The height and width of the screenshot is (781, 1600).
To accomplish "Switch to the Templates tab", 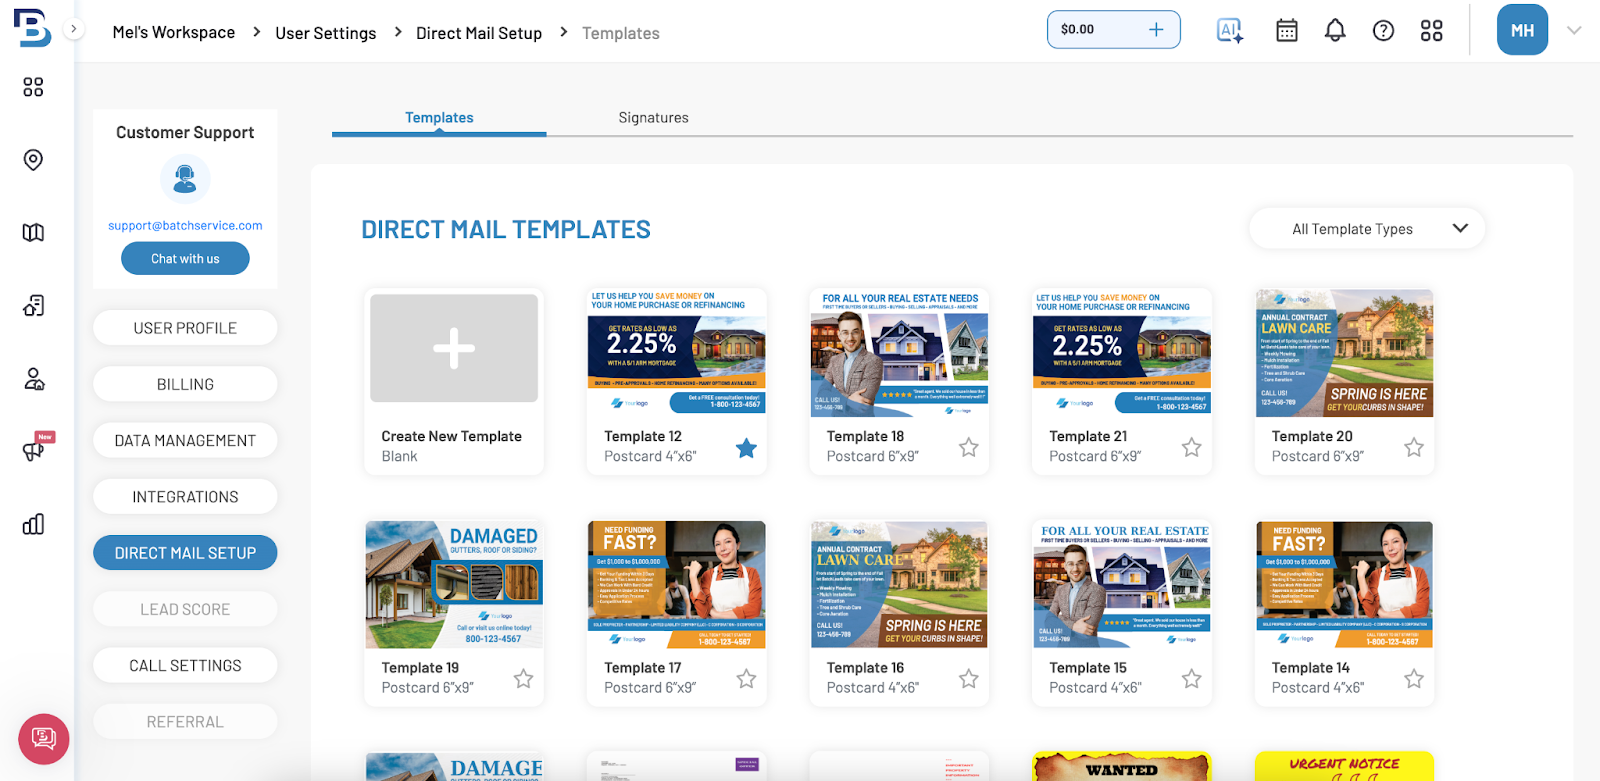I will 439,118.
